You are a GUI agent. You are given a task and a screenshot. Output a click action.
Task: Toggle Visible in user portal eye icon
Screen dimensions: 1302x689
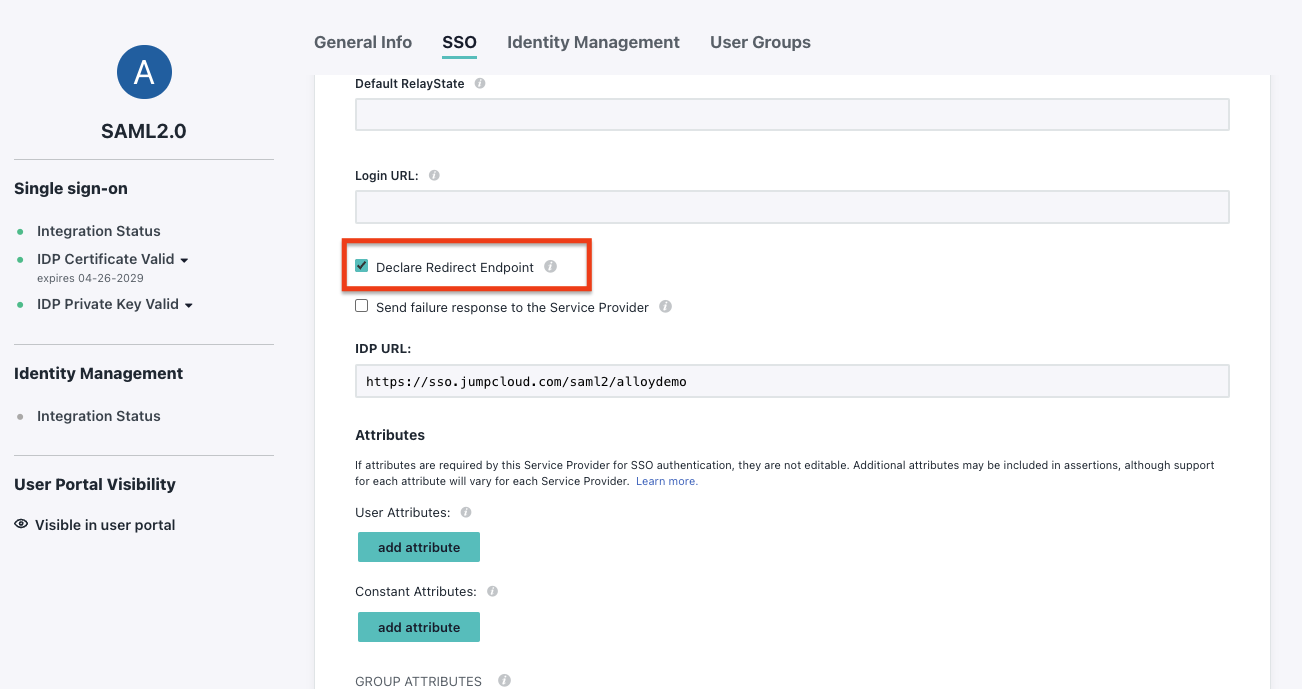click(x=21, y=524)
